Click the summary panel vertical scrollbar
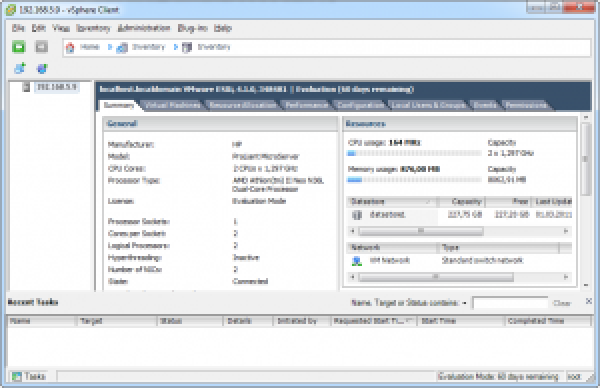 click(585, 160)
